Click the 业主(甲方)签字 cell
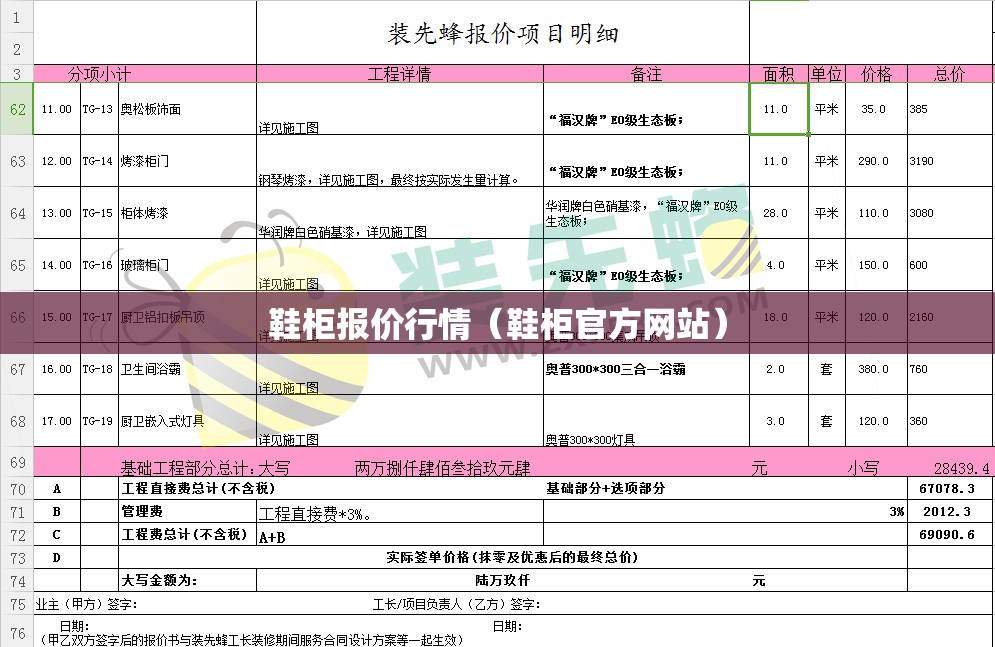 pos(86,604)
